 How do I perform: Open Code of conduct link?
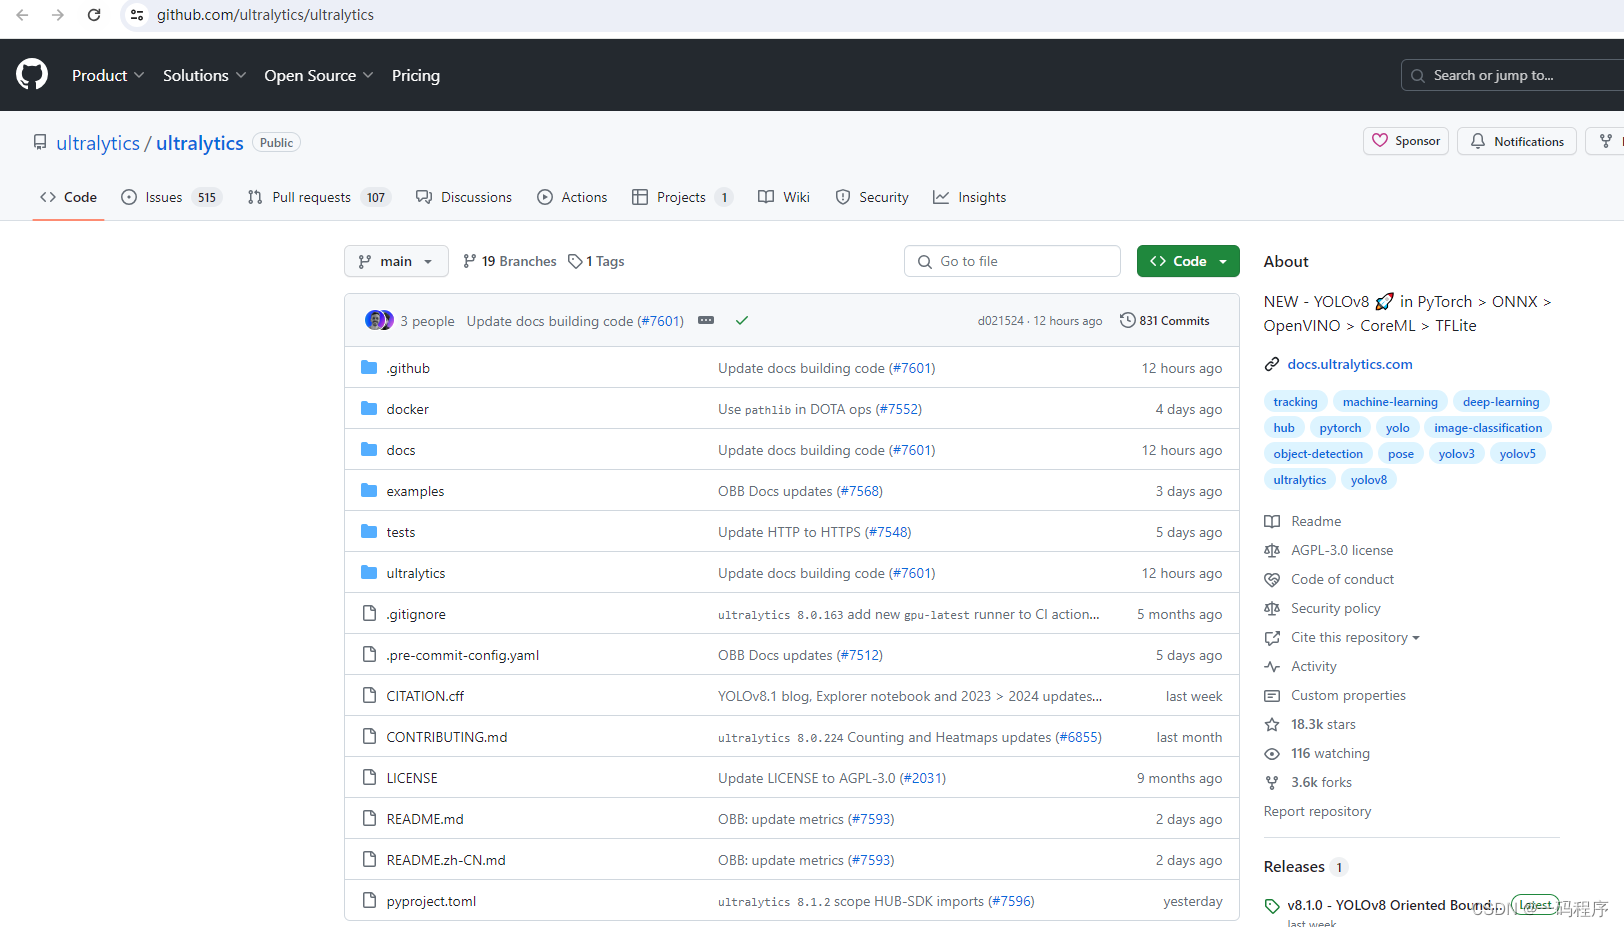point(1342,579)
